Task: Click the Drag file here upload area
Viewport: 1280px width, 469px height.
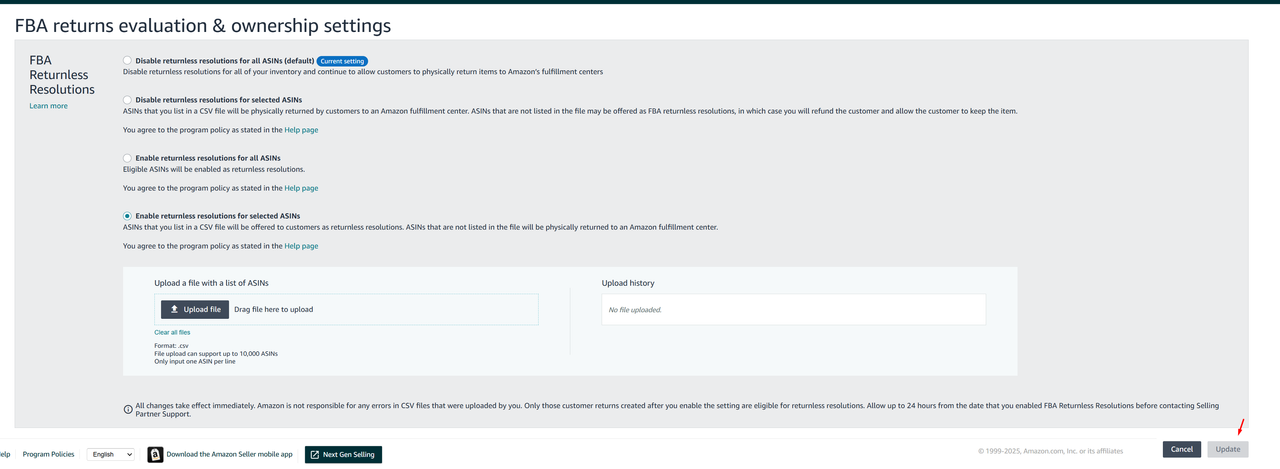Action: [x=380, y=310]
